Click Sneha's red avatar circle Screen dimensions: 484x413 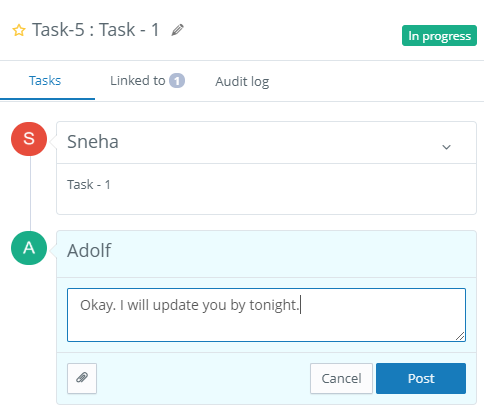29,139
